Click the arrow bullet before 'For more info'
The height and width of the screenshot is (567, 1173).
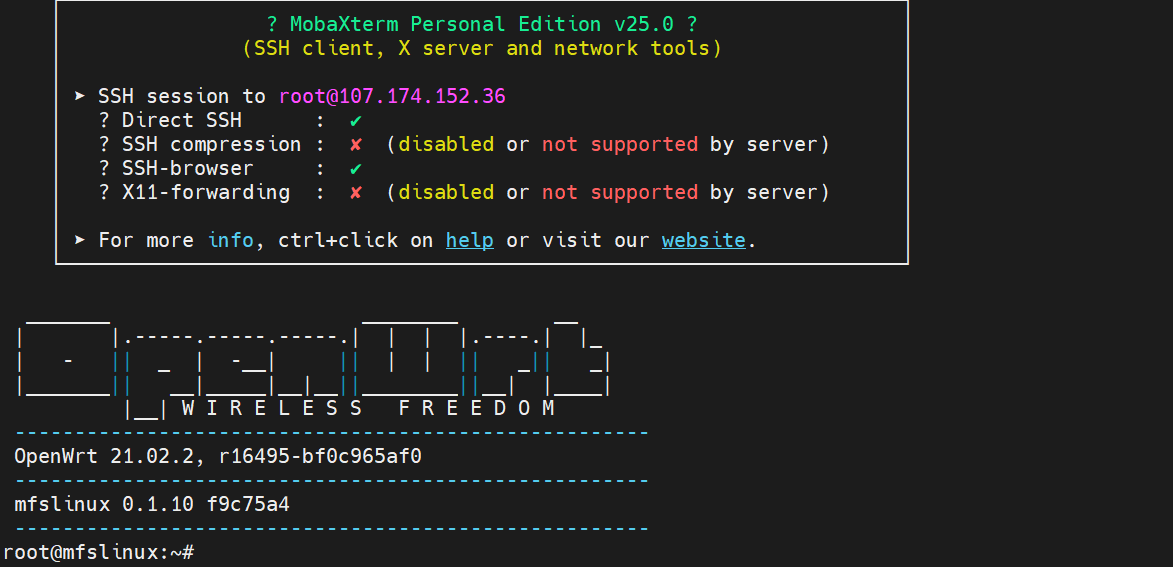[x=80, y=240]
